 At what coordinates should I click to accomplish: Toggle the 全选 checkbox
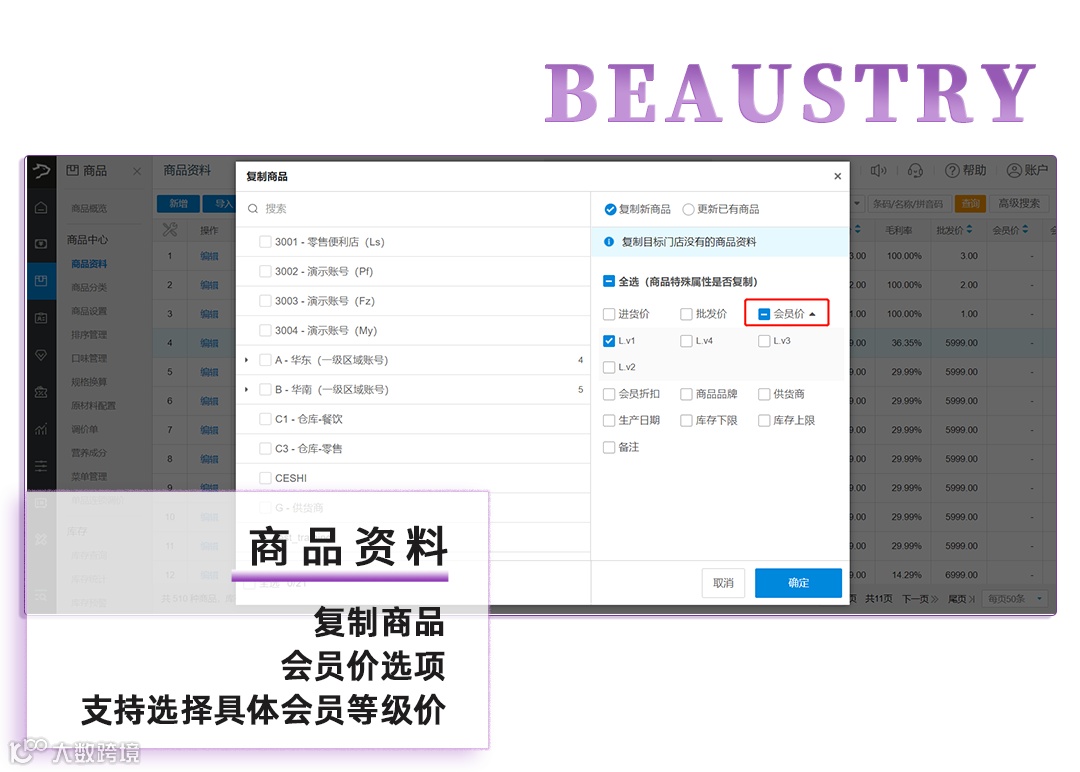pos(609,281)
